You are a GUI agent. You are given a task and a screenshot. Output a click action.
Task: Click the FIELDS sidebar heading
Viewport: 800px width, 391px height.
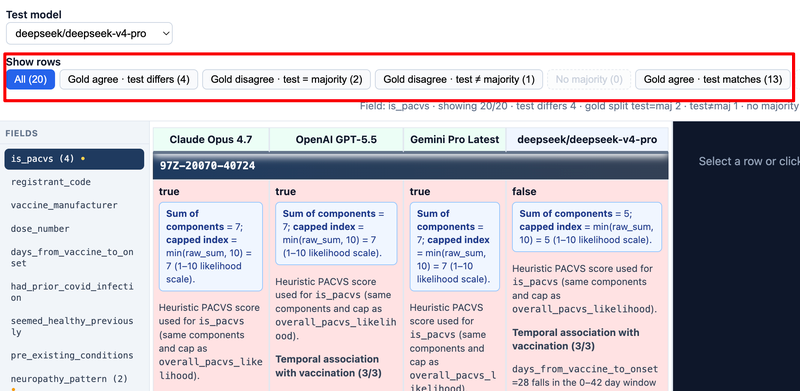[x=22, y=134]
